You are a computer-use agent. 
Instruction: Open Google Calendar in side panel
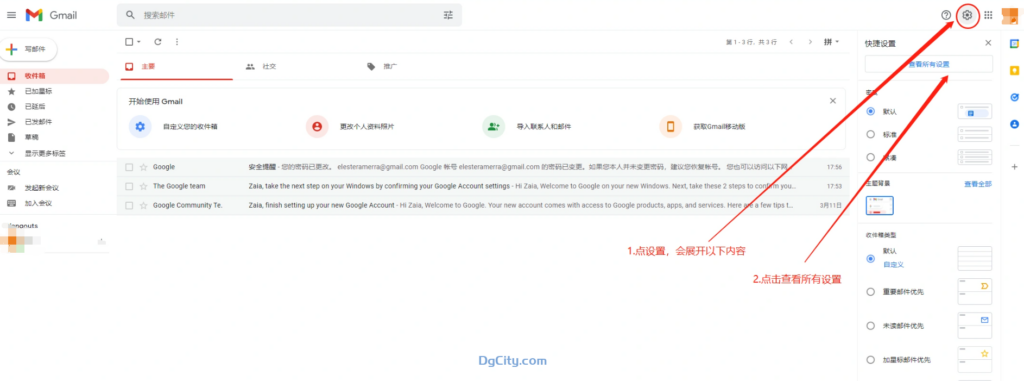tap(1014, 44)
